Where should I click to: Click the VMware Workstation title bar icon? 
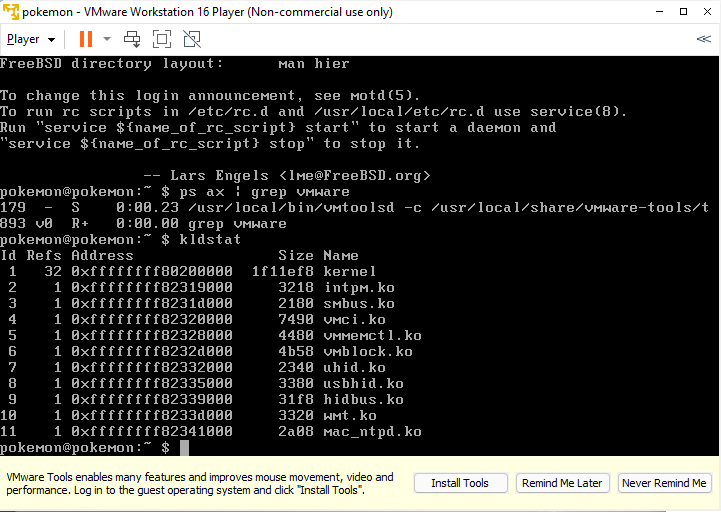pyautogui.click(x=11, y=12)
